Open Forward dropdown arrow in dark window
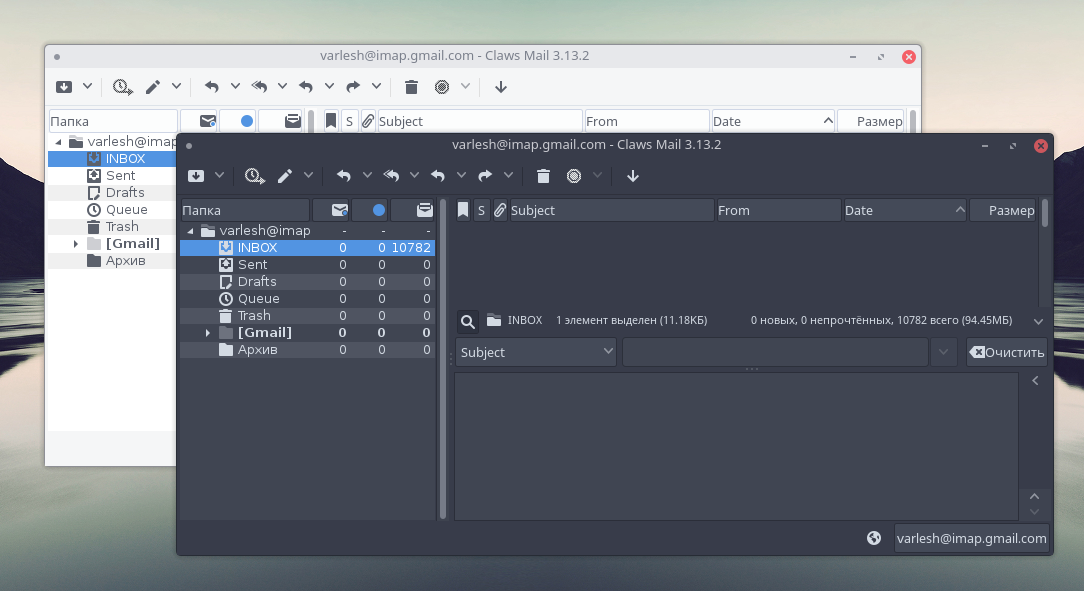1084x591 pixels. point(508,176)
